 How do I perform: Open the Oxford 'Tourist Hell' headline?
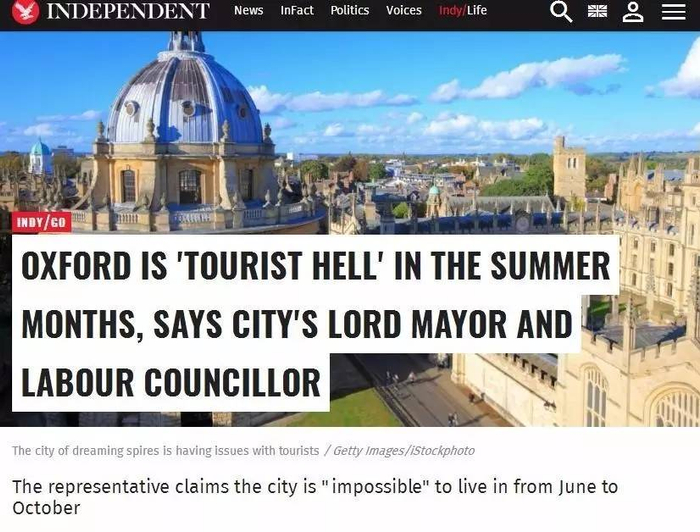(315, 323)
